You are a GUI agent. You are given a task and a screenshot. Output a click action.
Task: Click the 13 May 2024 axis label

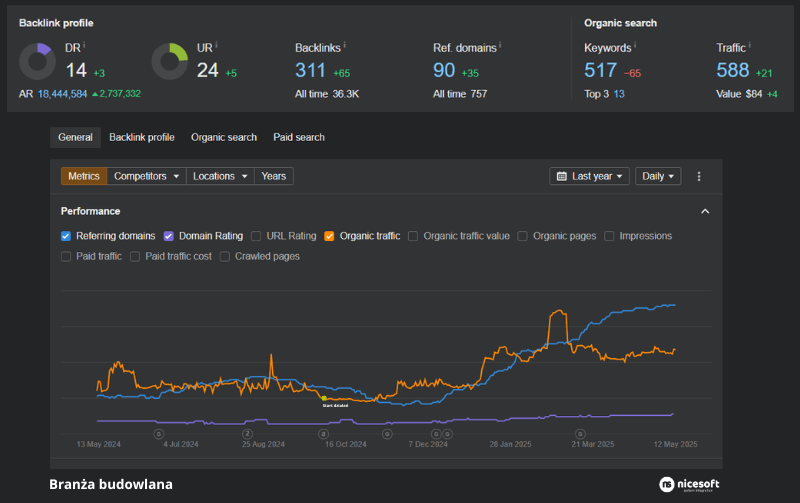(x=98, y=444)
